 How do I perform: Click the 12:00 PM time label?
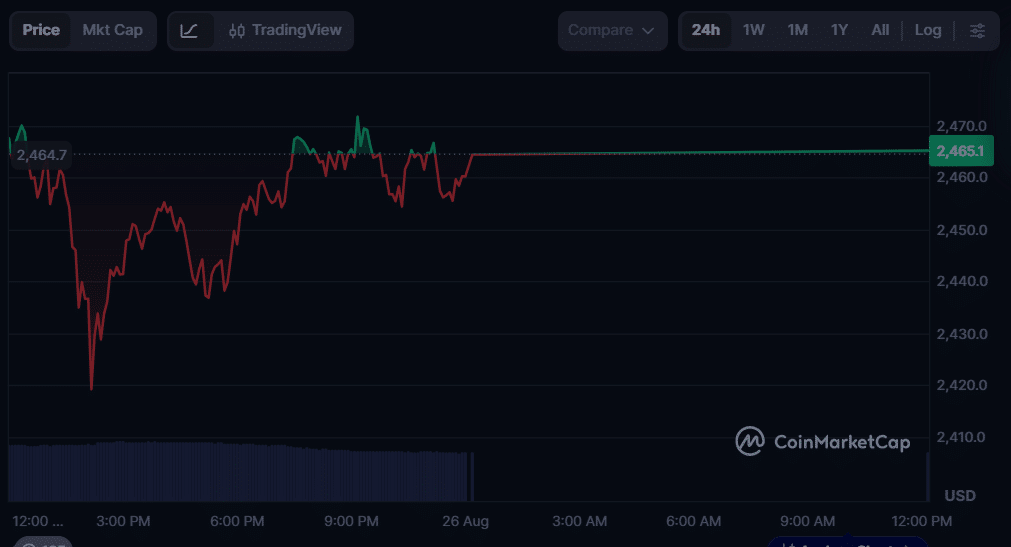[x=921, y=521]
